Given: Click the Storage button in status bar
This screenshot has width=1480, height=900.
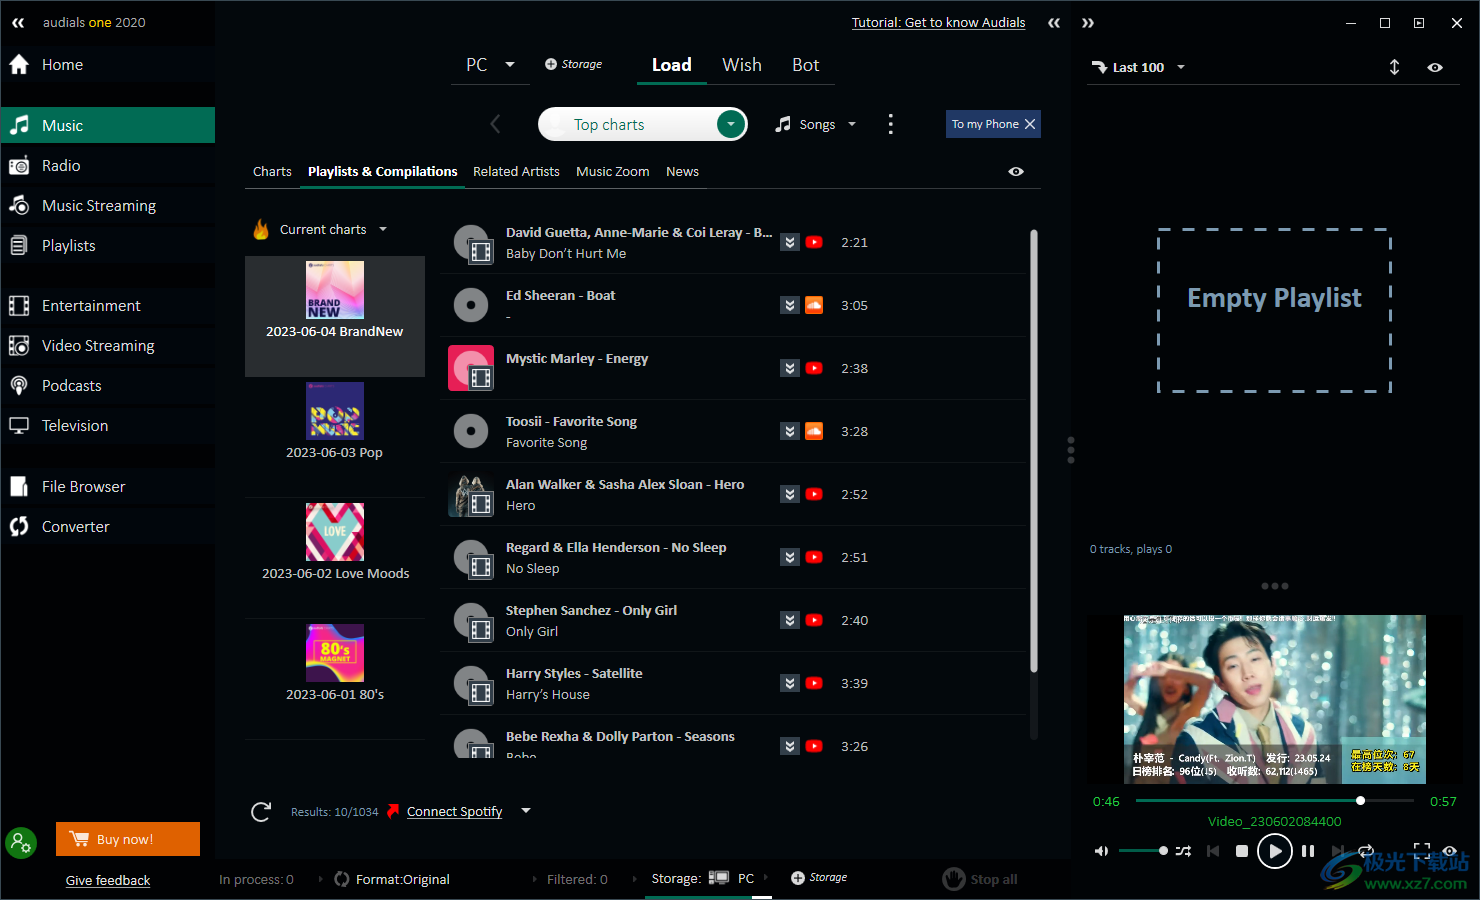Looking at the screenshot, I should pyautogui.click(x=819, y=878).
